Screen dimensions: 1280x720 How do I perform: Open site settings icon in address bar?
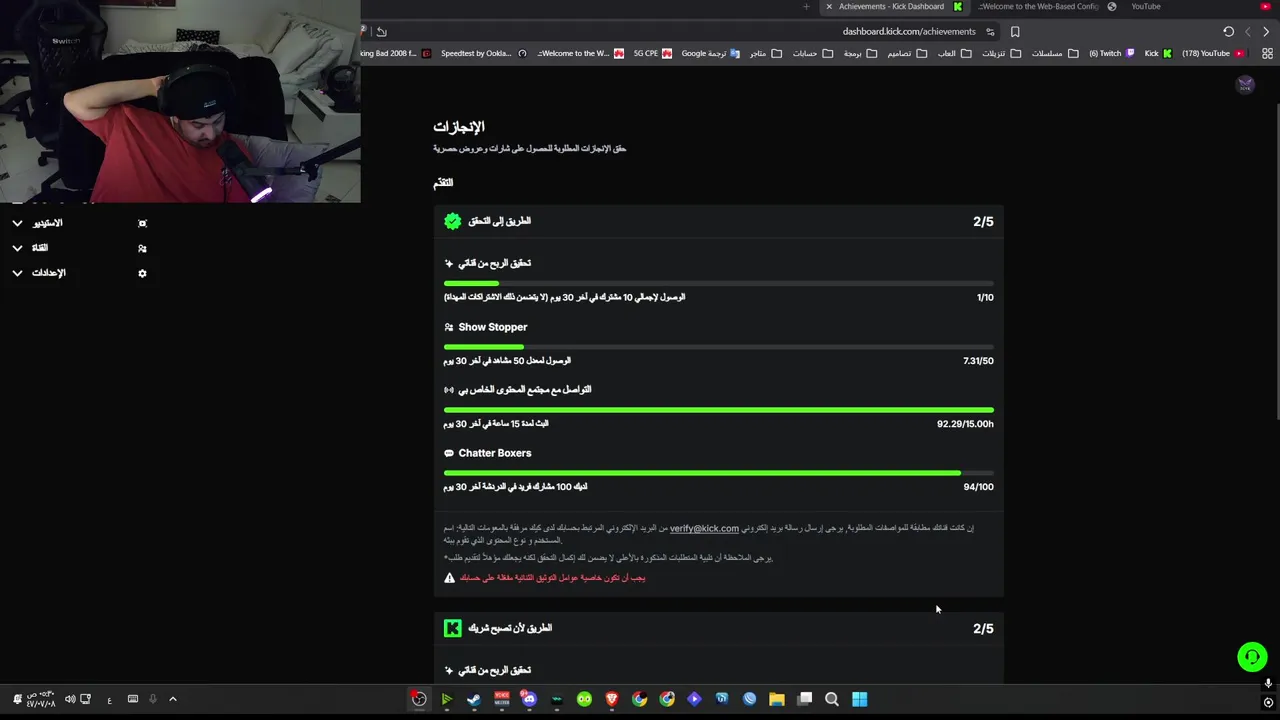tap(990, 31)
